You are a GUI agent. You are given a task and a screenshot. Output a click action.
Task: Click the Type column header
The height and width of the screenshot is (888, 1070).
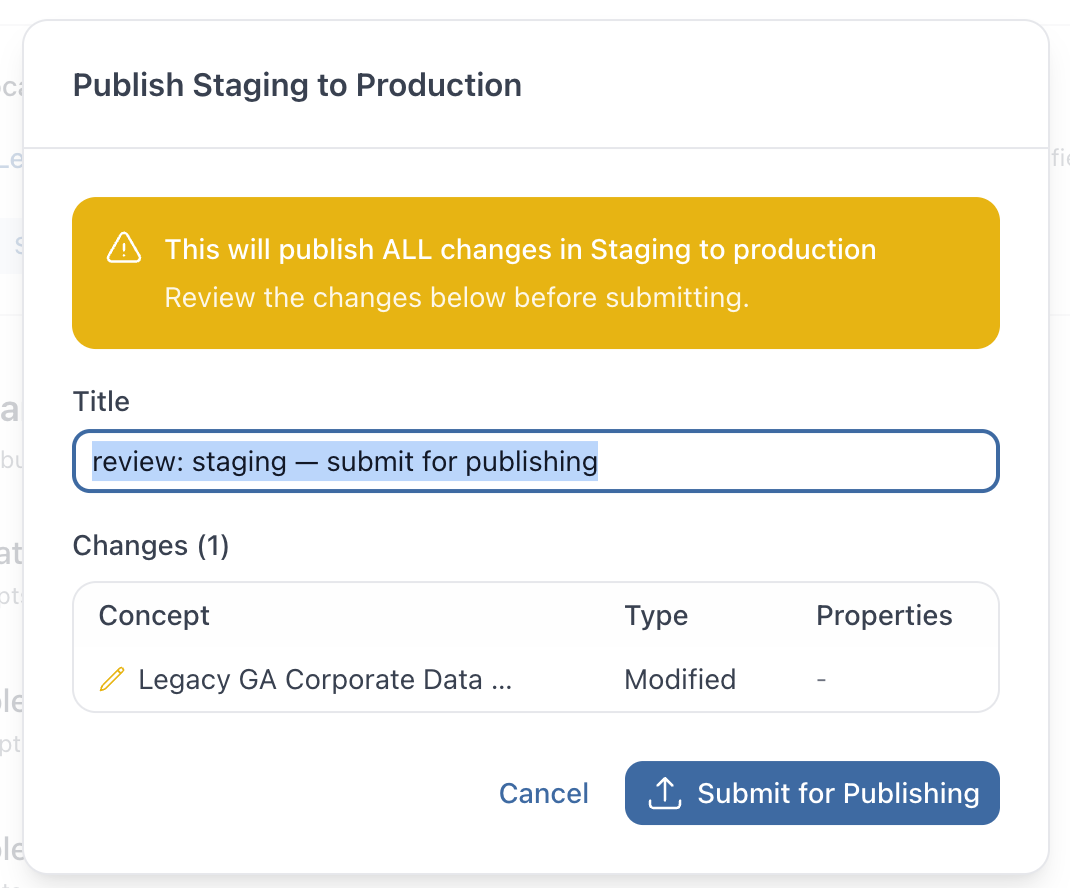pos(656,616)
